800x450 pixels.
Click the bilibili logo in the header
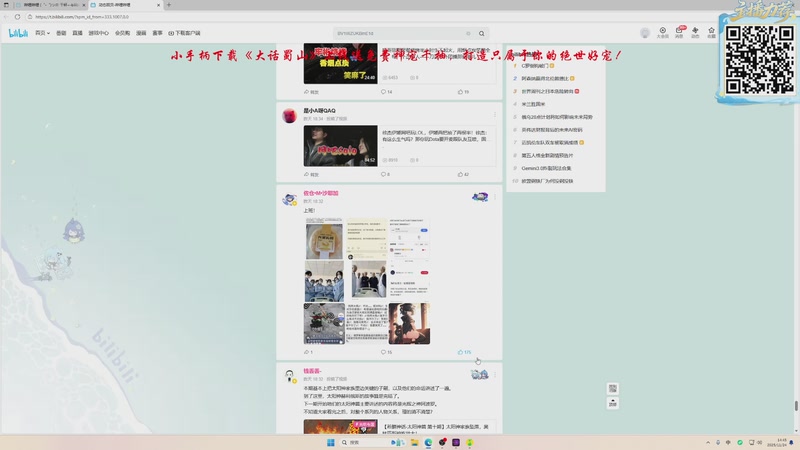(18, 33)
